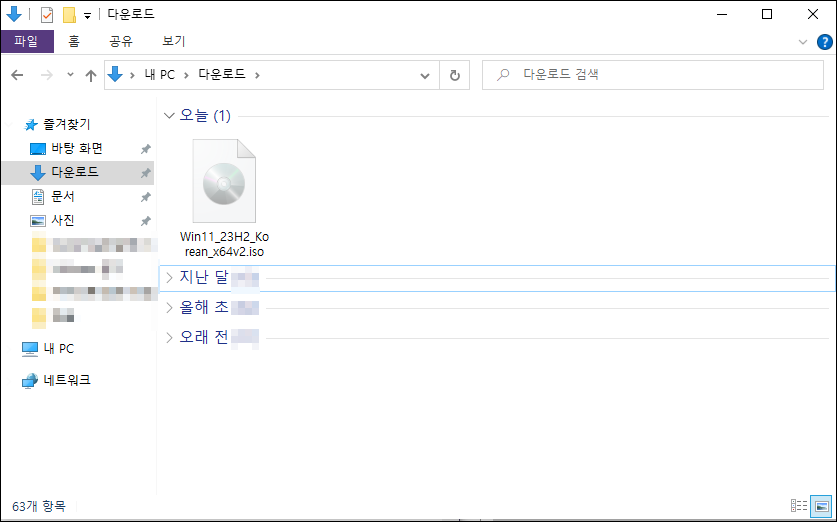The height and width of the screenshot is (522, 837).
Task: Minimize the 다운로드 window
Action: [722, 14]
